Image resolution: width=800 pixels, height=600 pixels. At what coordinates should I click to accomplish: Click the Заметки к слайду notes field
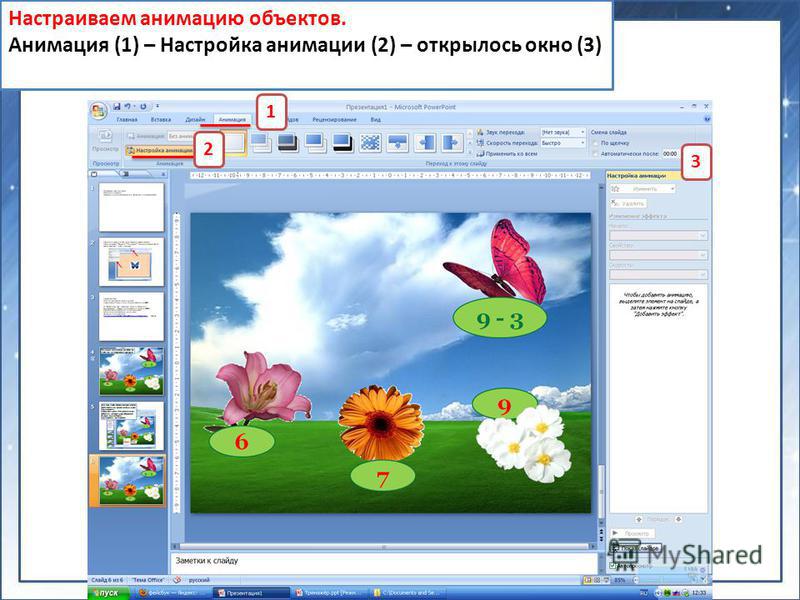point(383,563)
